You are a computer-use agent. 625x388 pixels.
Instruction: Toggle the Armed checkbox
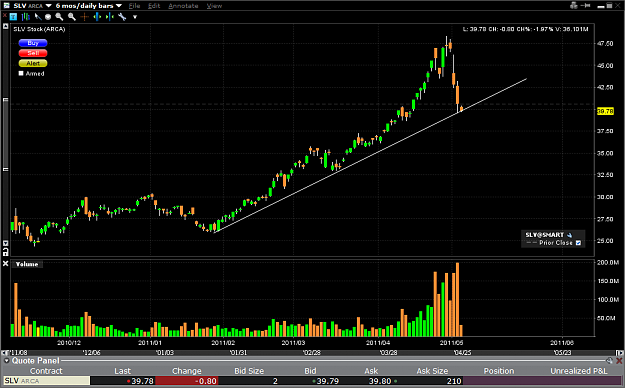point(21,73)
